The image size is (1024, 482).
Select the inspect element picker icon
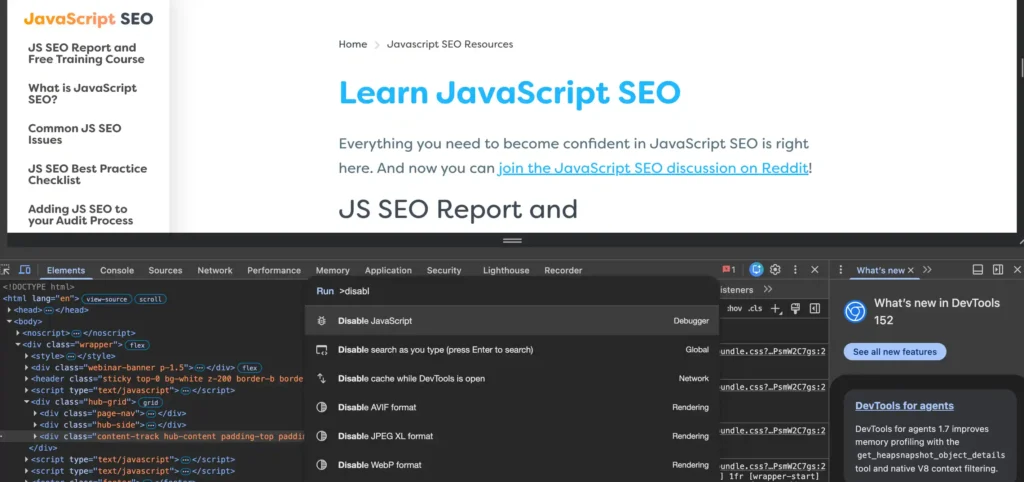point(5,270)
